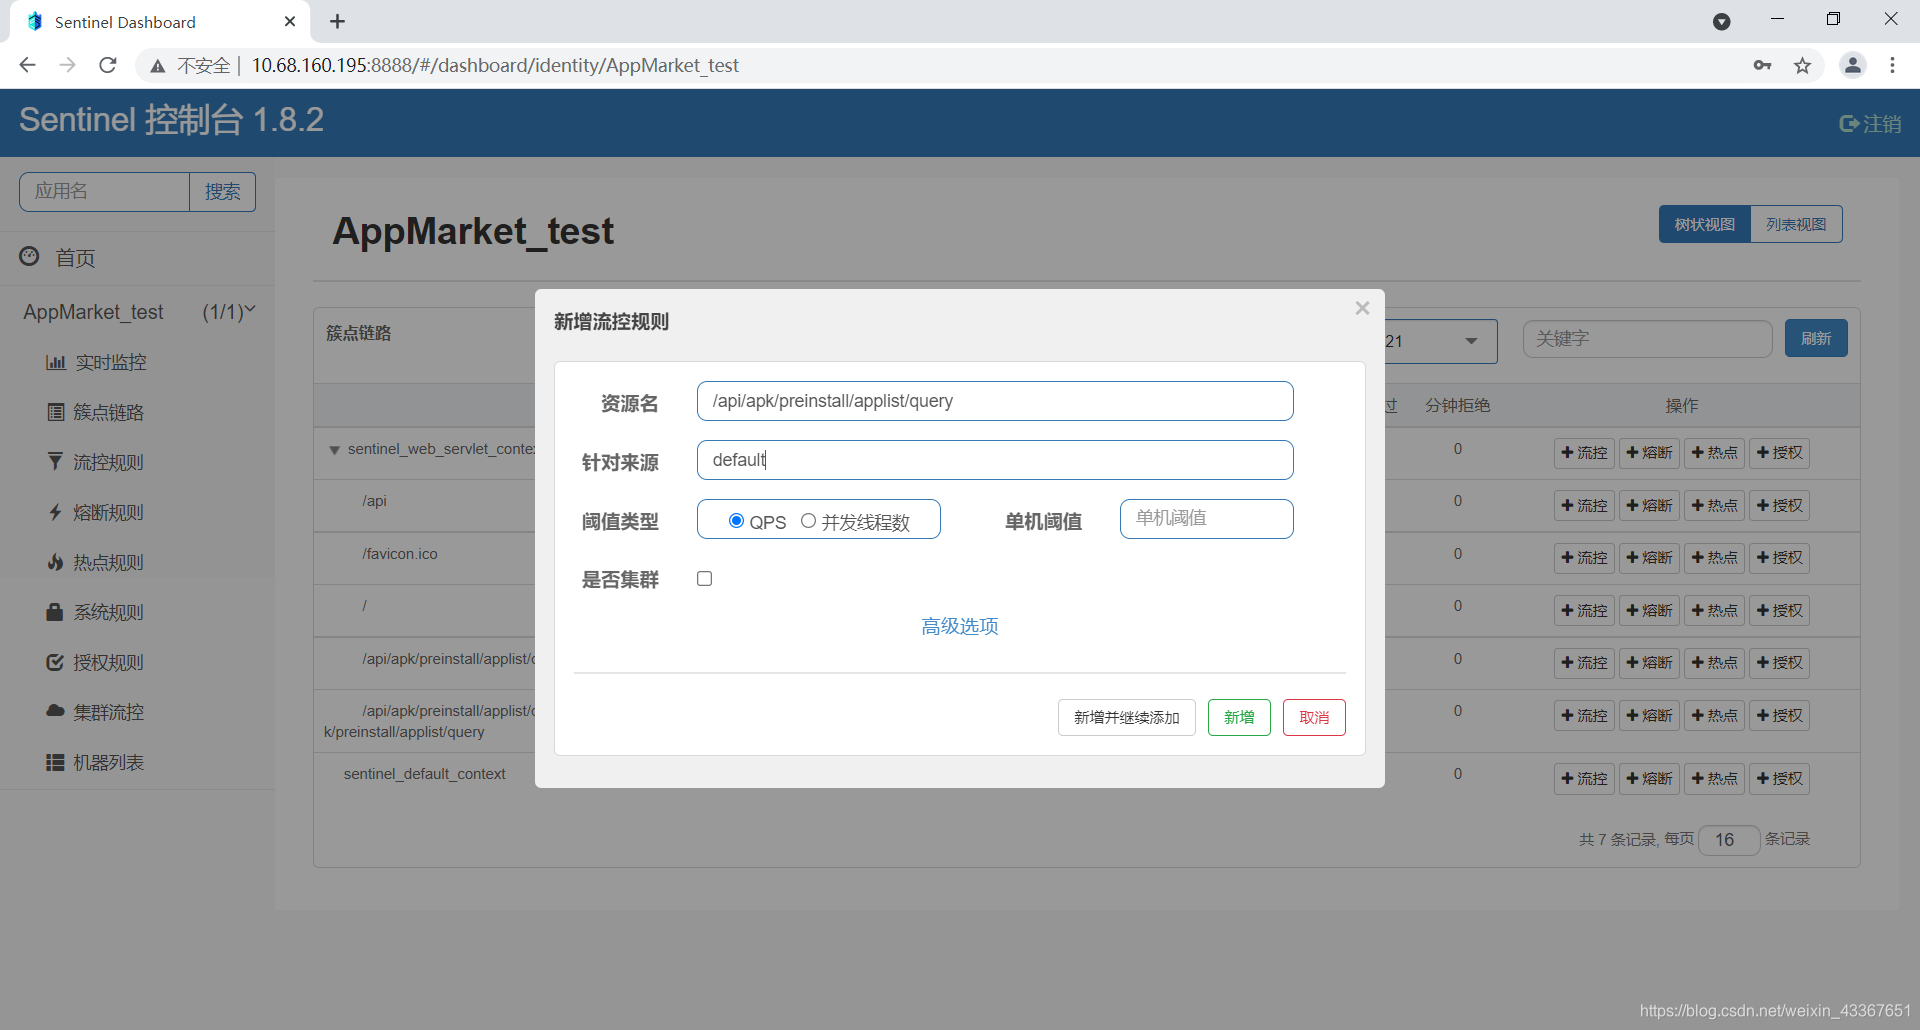
Task: Click +熔断 in sentinel_web_servlet_context row
Action: (1649, 453)
